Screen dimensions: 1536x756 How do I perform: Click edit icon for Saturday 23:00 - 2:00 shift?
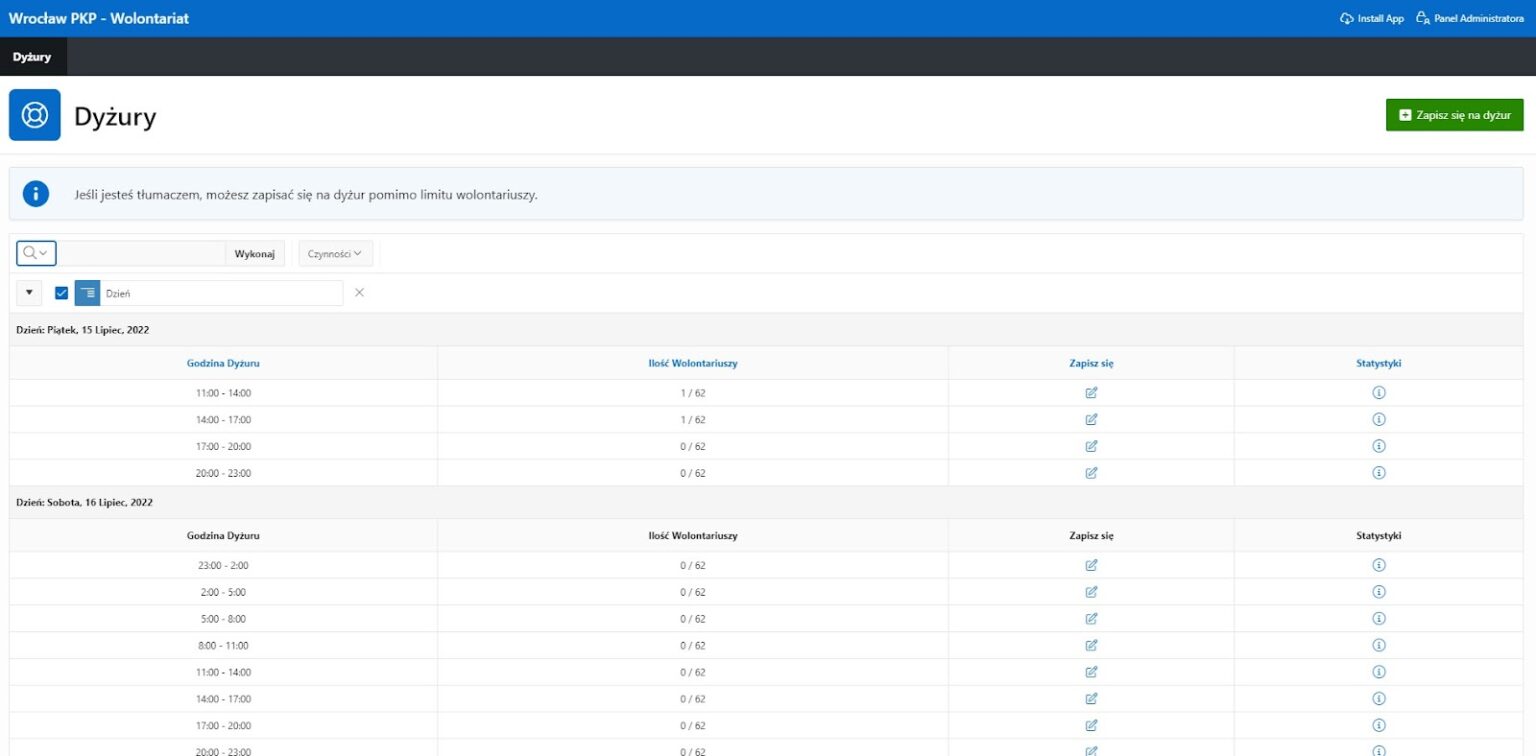pos(1090,564)
